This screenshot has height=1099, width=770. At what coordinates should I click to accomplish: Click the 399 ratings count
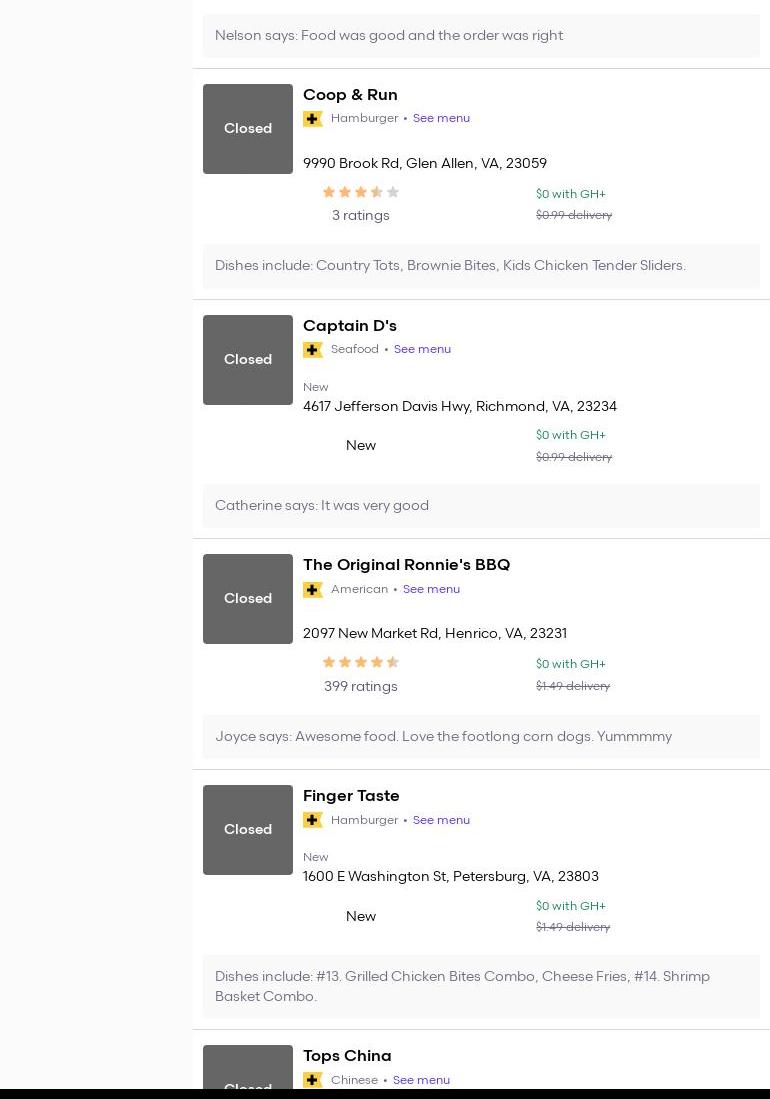tap(360, 686)
